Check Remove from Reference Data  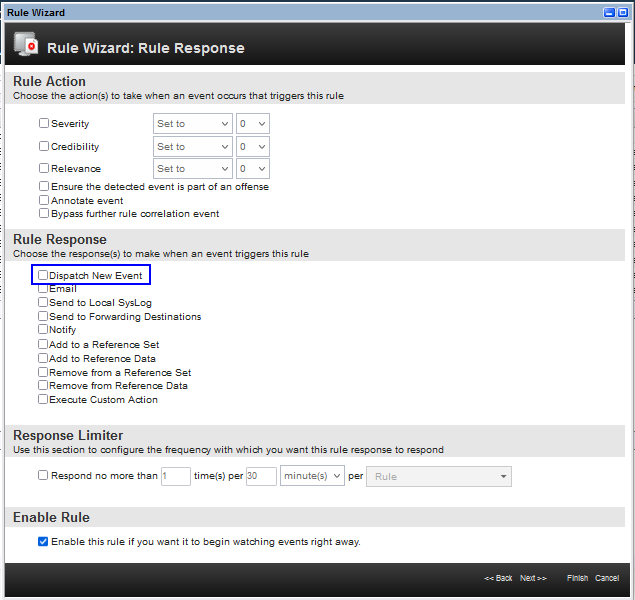[x=43, y=385]
